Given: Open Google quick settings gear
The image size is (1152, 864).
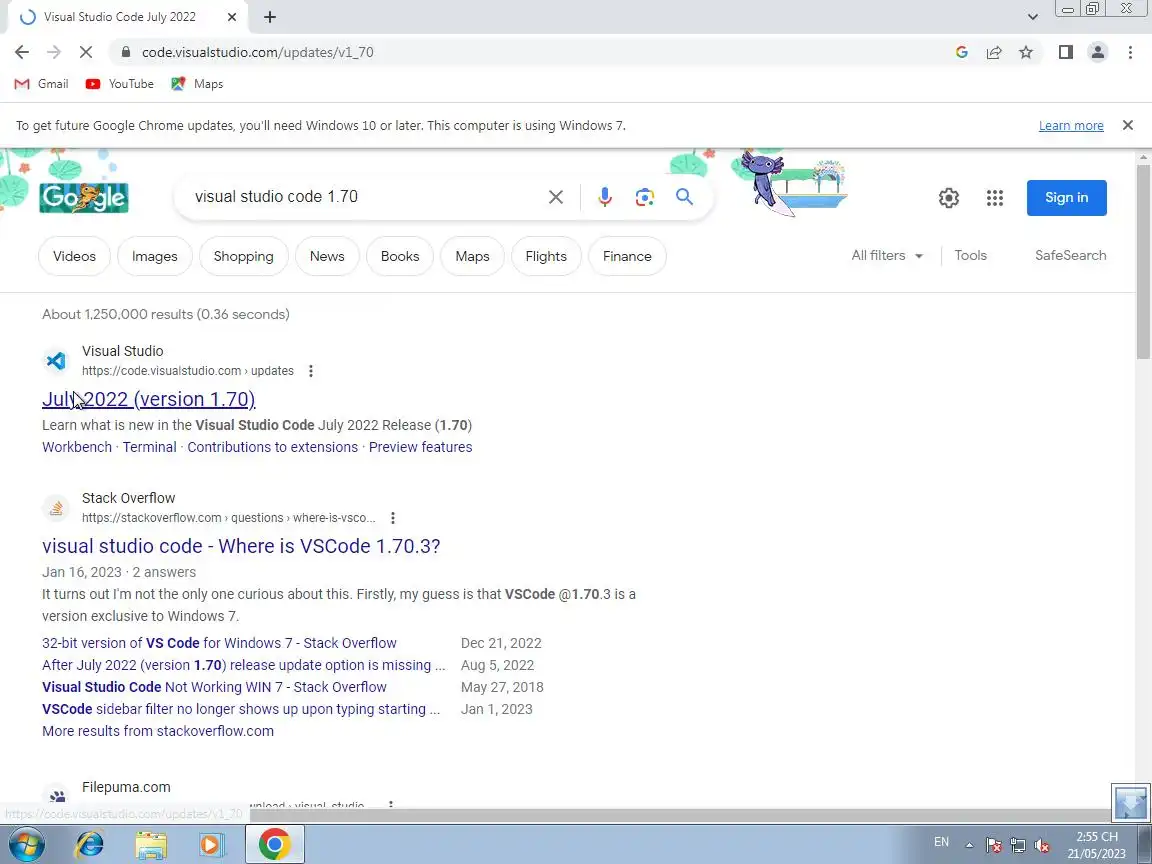Looking at the screenshot, I should [948, 198].
